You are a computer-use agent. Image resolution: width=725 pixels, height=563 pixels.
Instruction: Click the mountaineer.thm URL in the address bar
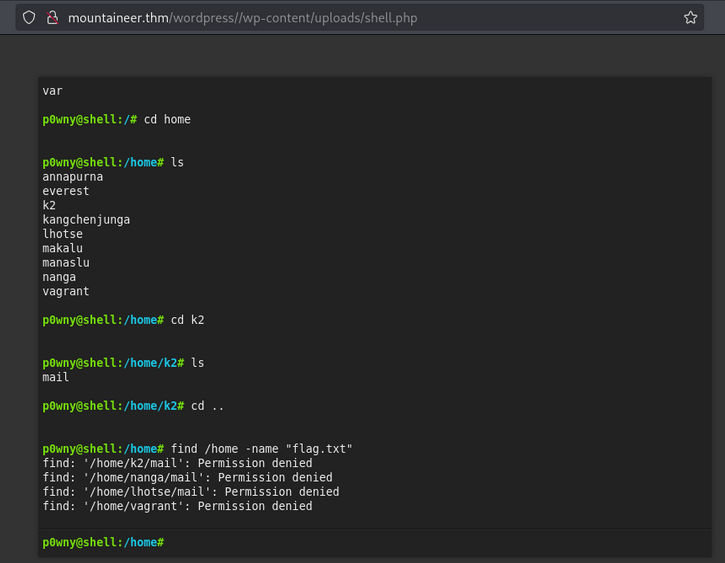(x=242, y=17)
